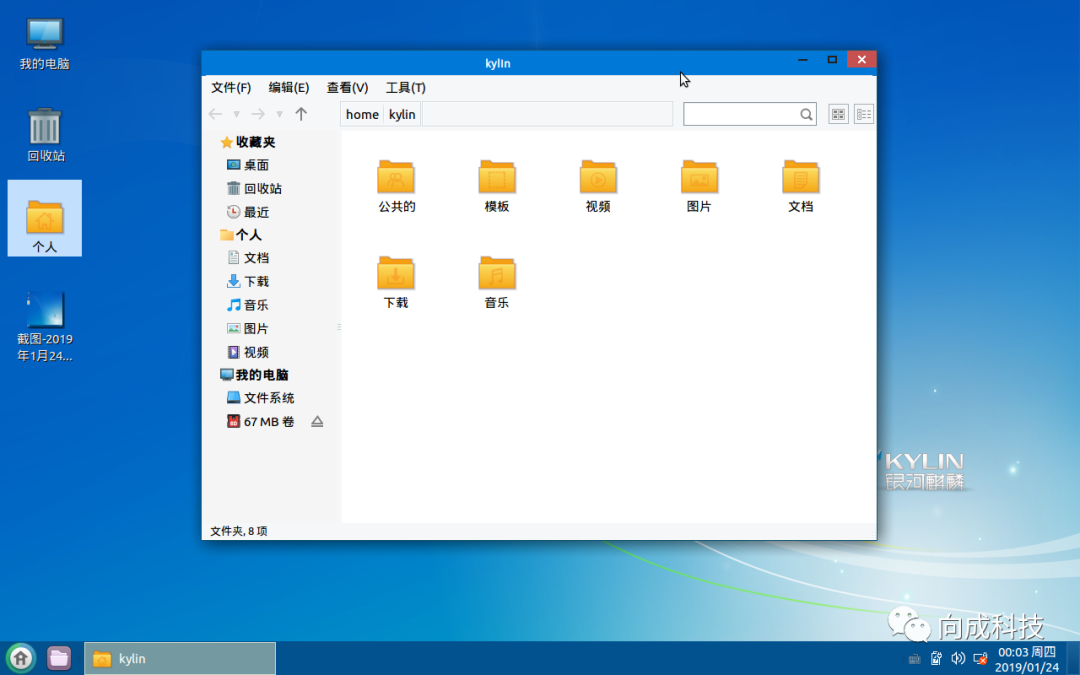
Task: Click the kylin breadcrumb button
Action: [401, 114]
